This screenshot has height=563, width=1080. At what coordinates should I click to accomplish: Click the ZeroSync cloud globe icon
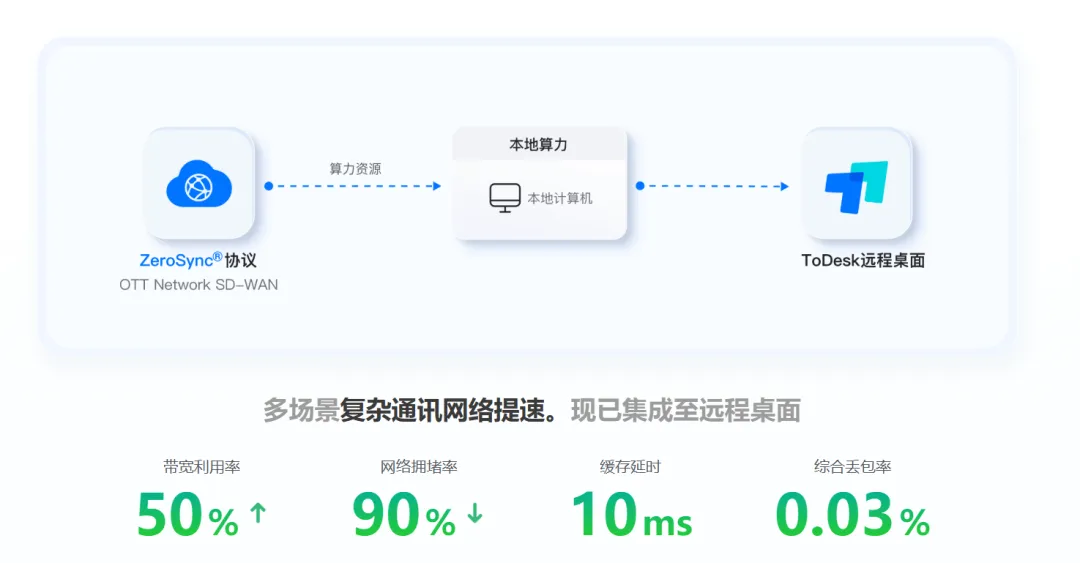point(199,183)
